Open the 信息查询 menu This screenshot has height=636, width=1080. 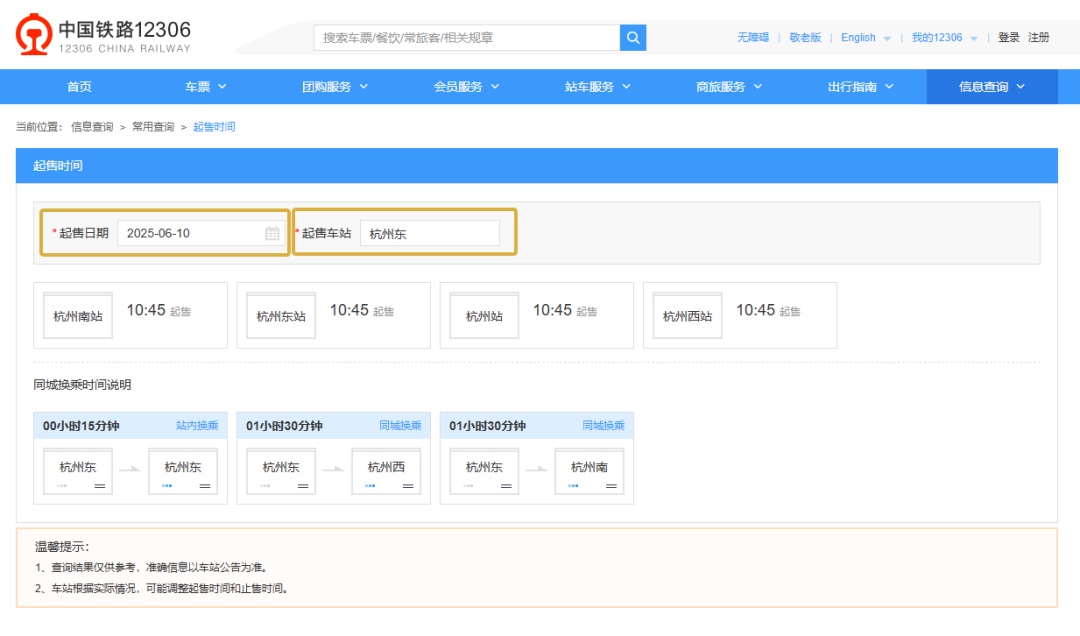tap(992, 87)
